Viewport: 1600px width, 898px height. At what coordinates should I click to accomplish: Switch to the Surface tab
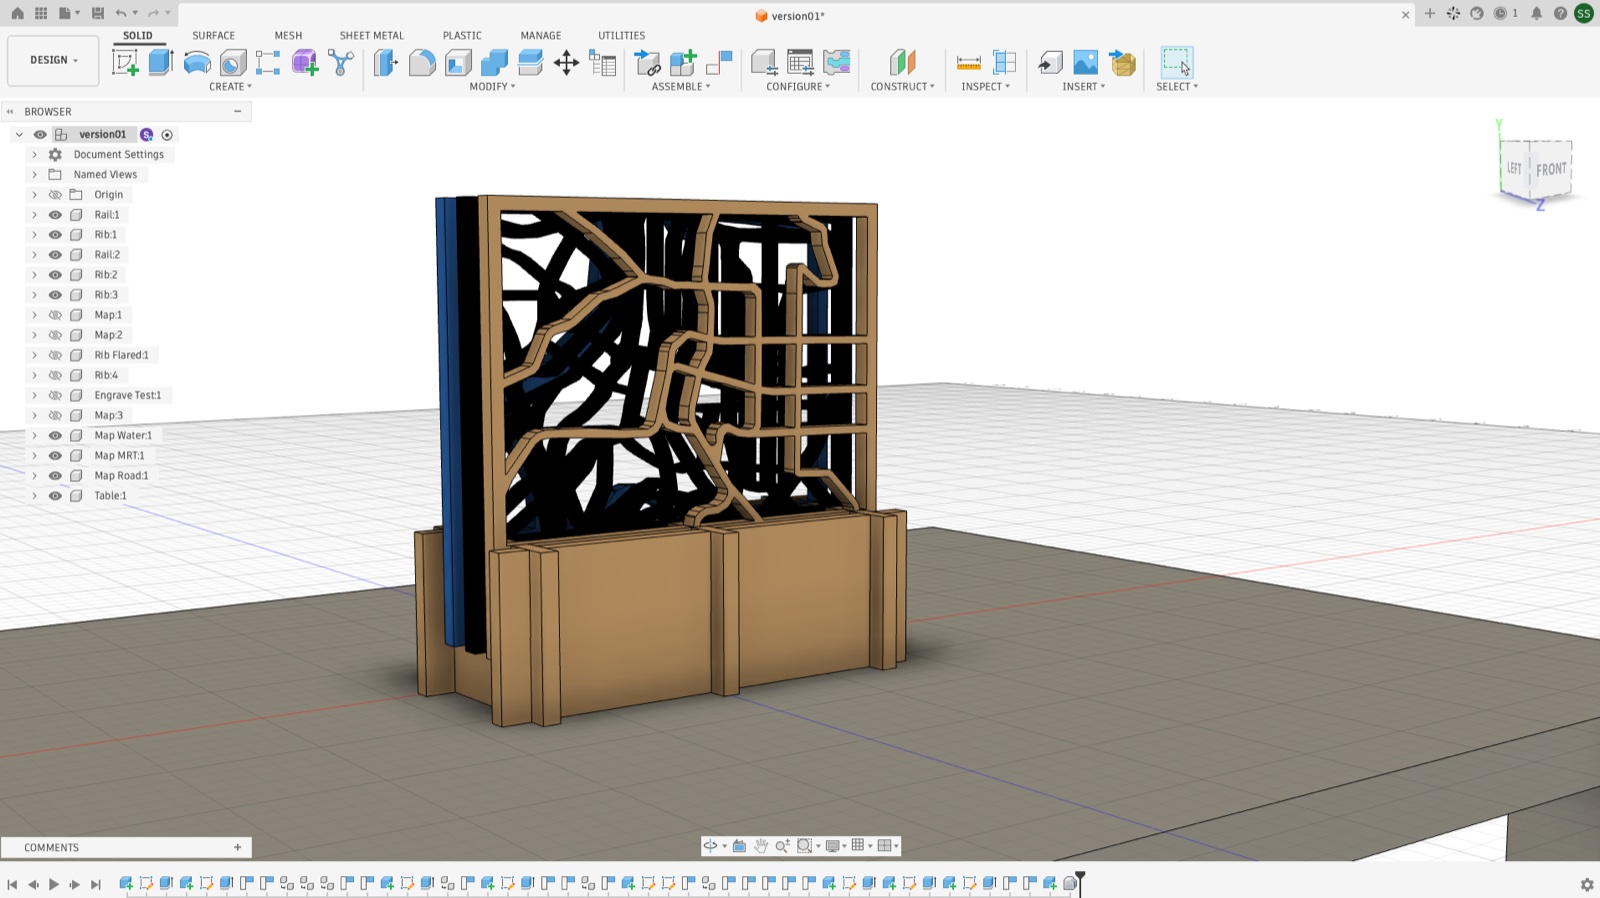[214, 35]
